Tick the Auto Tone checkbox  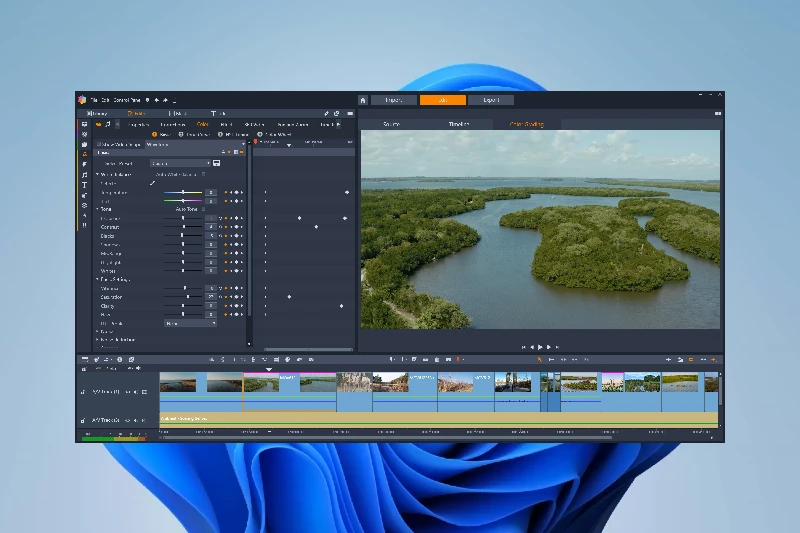click(x=204, y=209)
